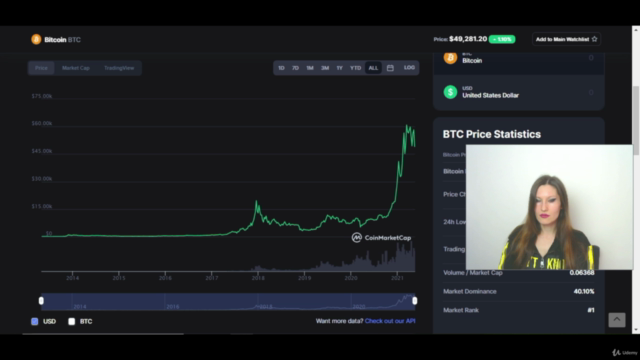Set chart range to 1D
Screen dimensions: 640x360
pyautogui.click(x=281, y=68)
